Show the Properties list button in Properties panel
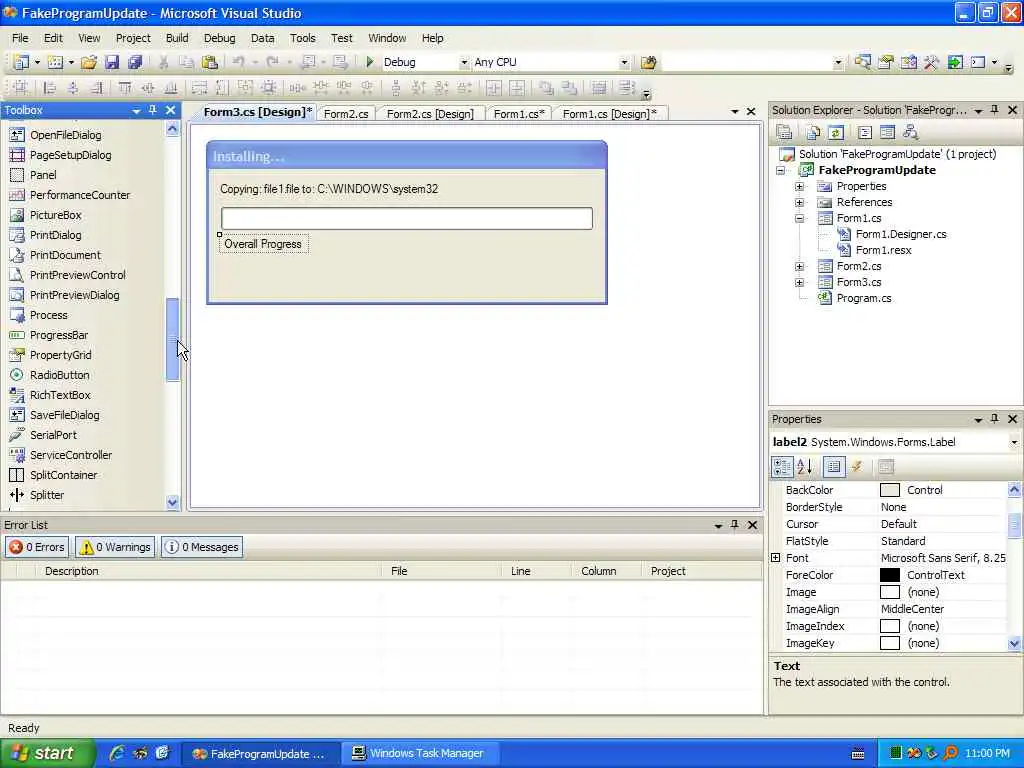The image size is (1024, 768). tap(833, 466)
